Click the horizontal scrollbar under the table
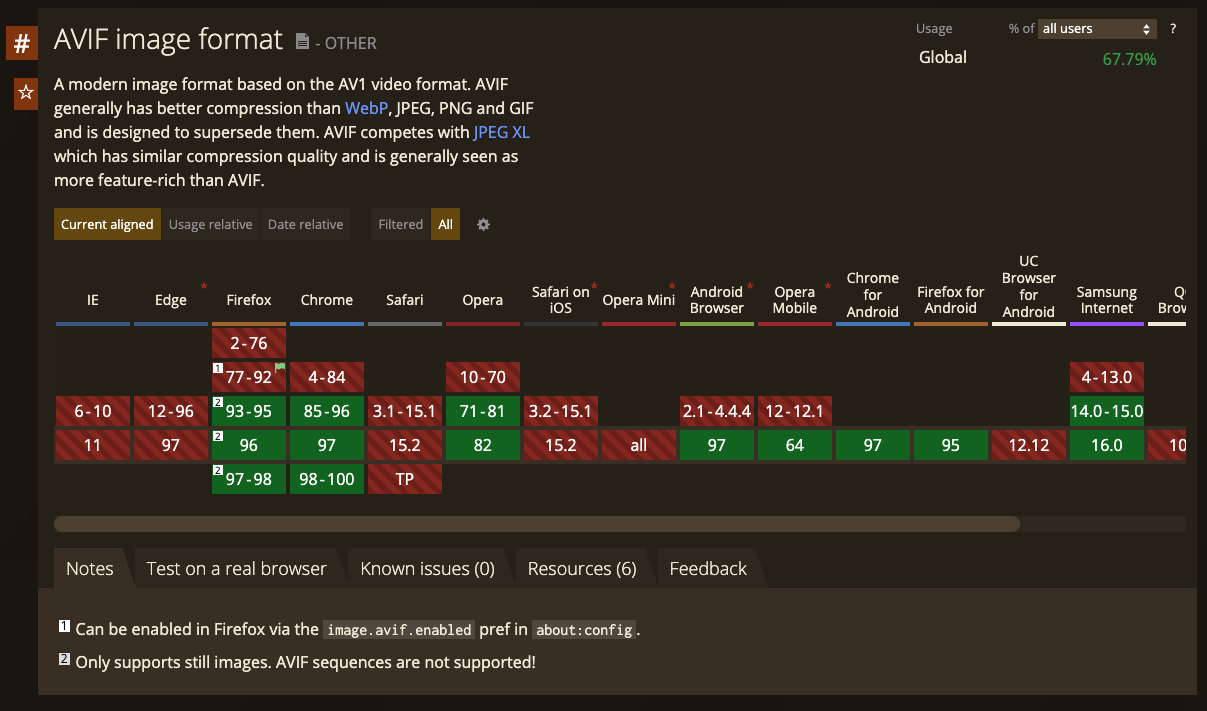 click(537, 524)
